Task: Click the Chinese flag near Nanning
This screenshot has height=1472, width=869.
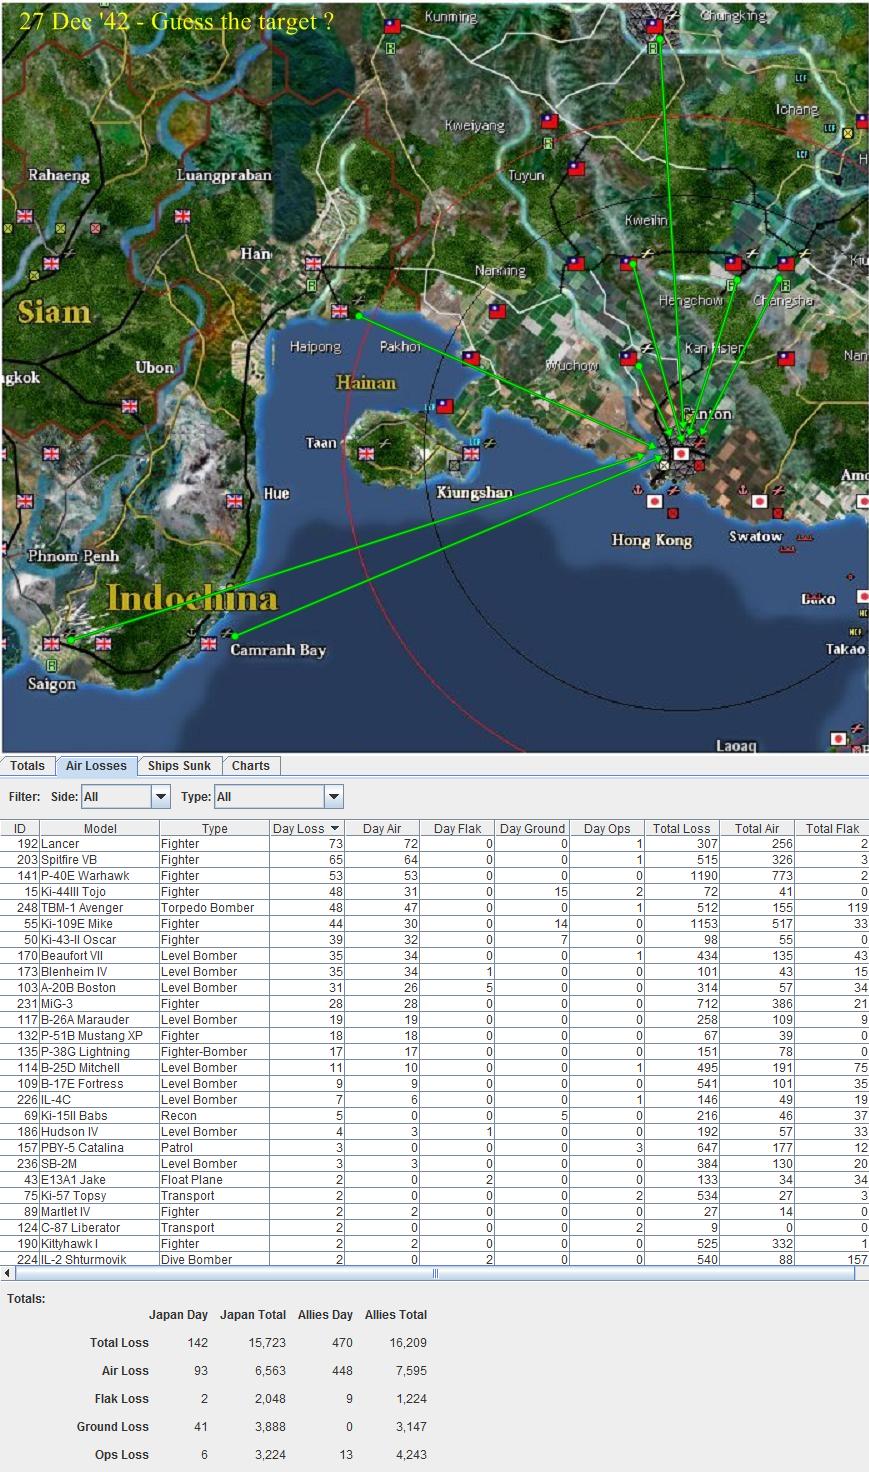Action: pos(497,311)
